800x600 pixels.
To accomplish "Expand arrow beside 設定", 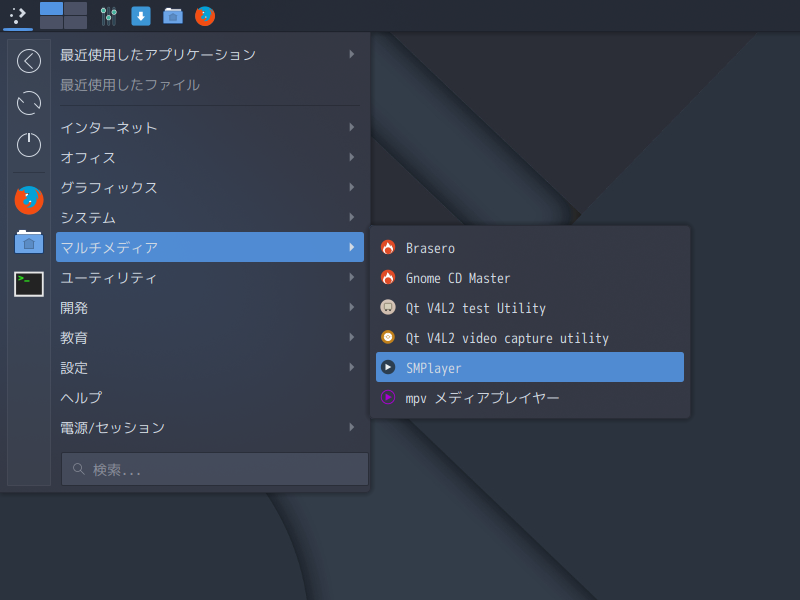I will (x=352, y=367).
